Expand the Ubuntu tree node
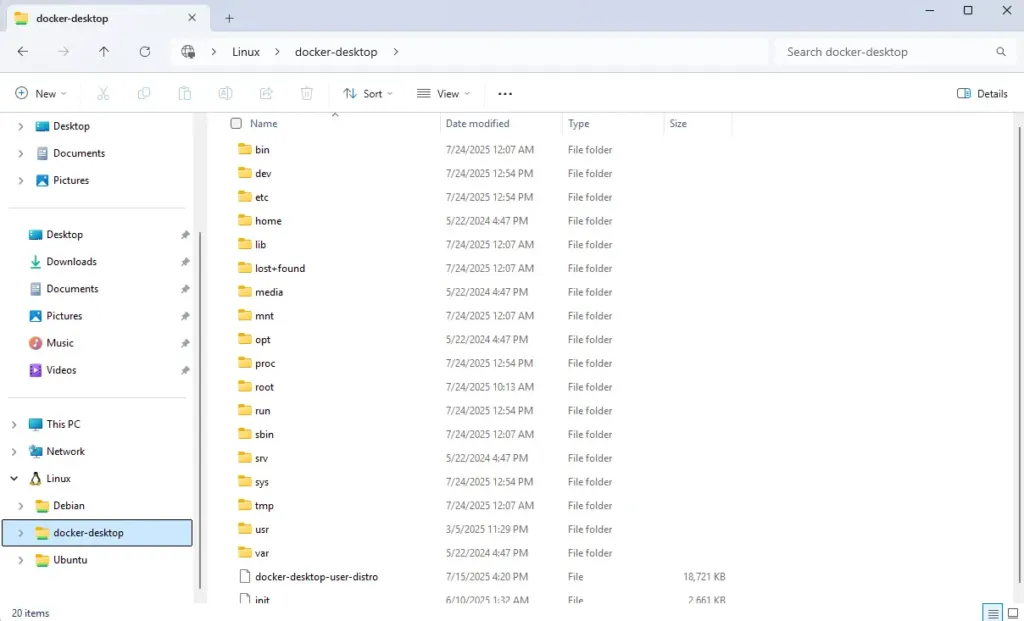The height and width of the screenshot is (621, 1024). coord(20,560)
